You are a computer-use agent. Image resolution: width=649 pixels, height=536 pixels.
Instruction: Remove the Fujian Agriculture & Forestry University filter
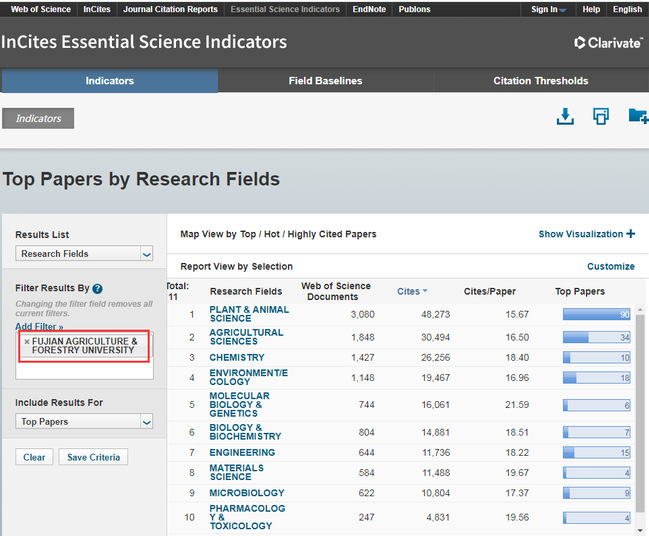[x=26, y=342]
